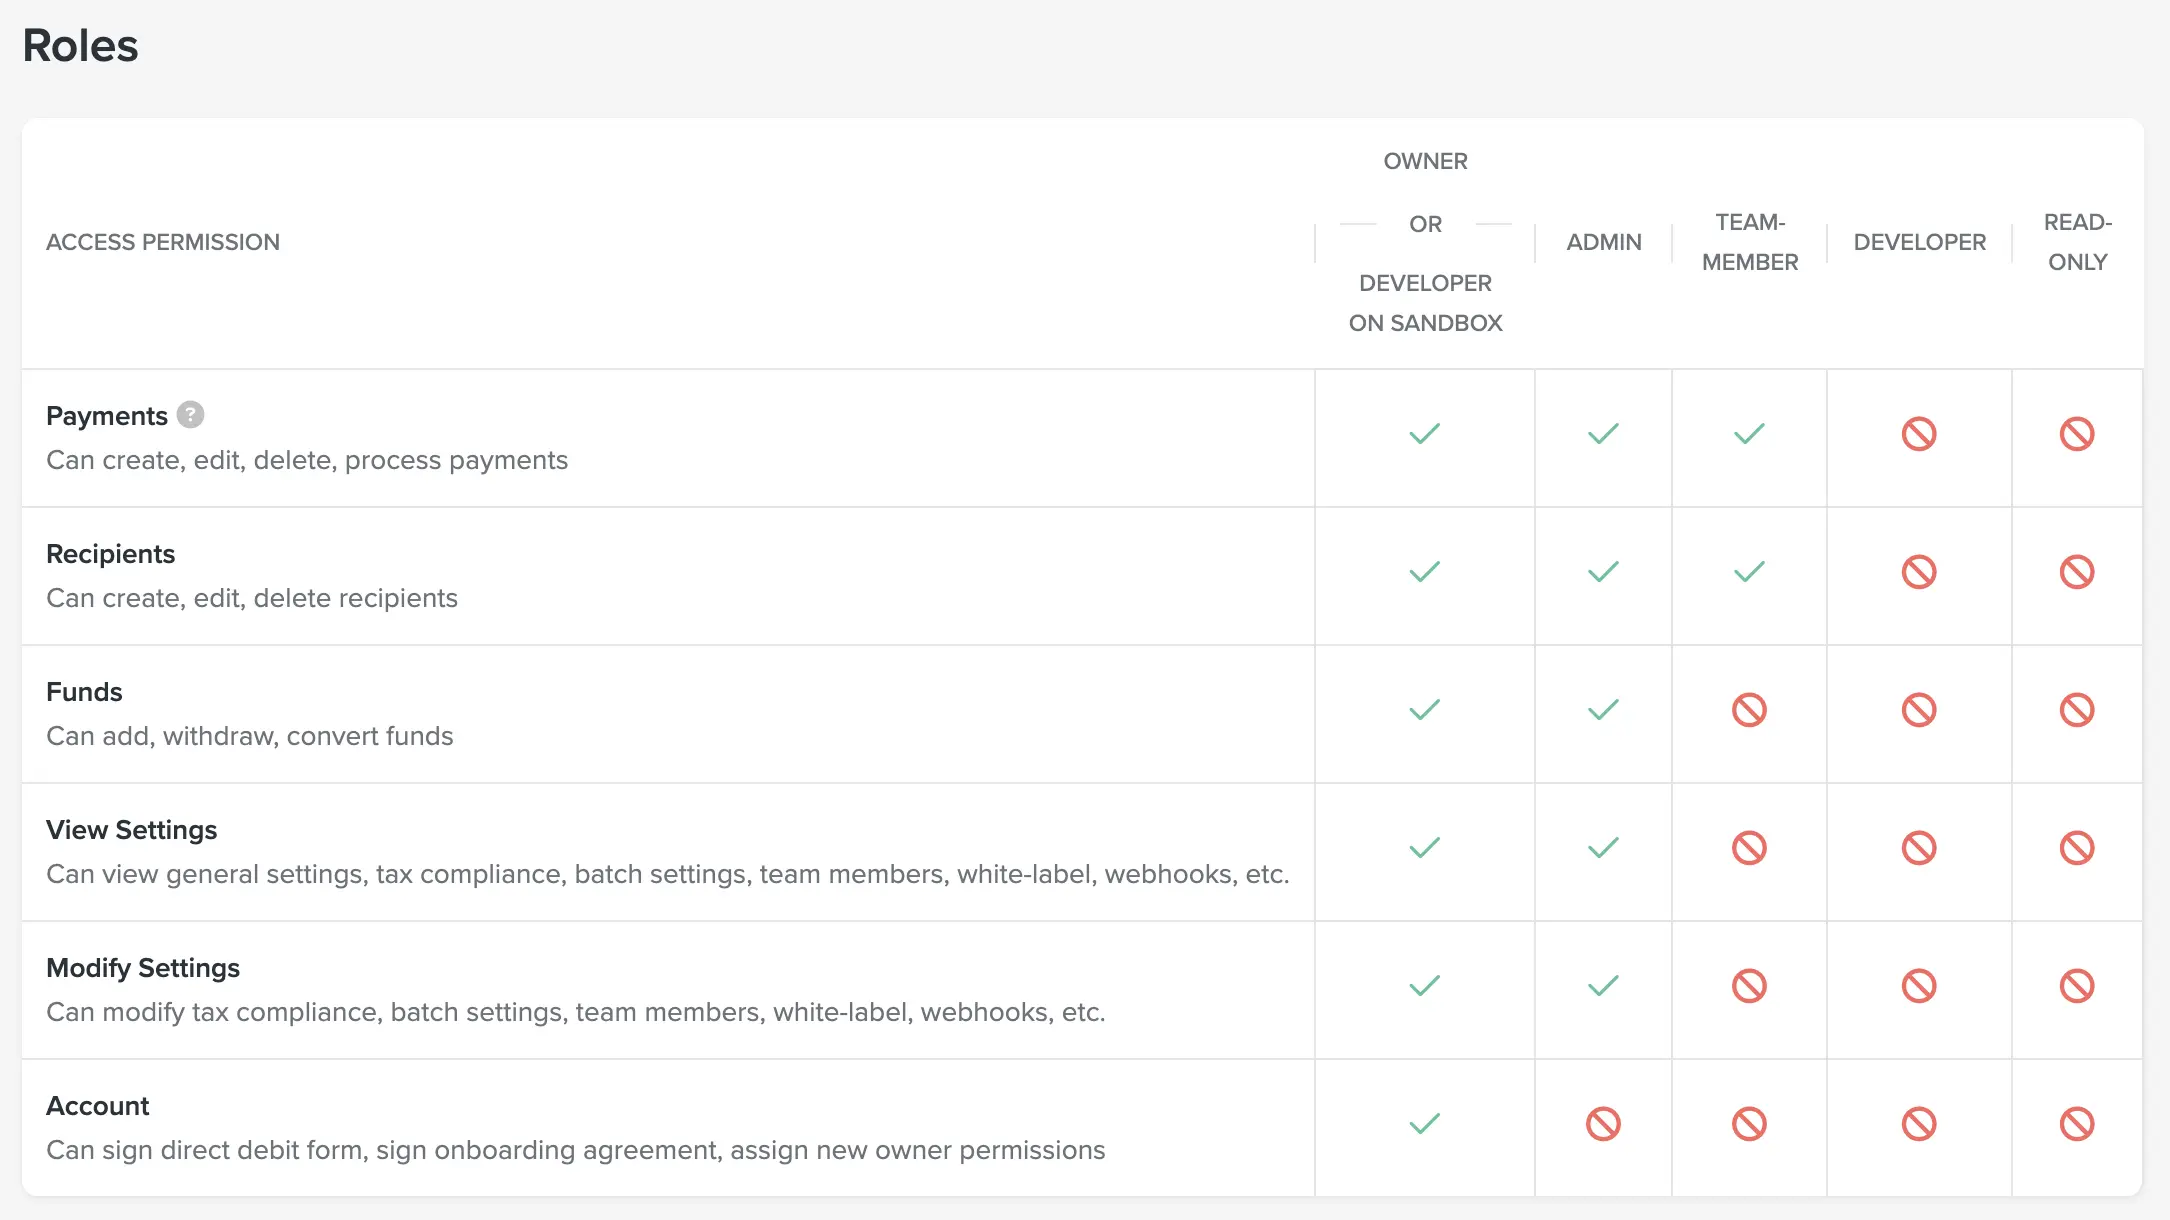The height and width of the screenshot is (1220, 2170).
Task: Click the Payments help question-mark icon
Action: (x=190, y=415)
